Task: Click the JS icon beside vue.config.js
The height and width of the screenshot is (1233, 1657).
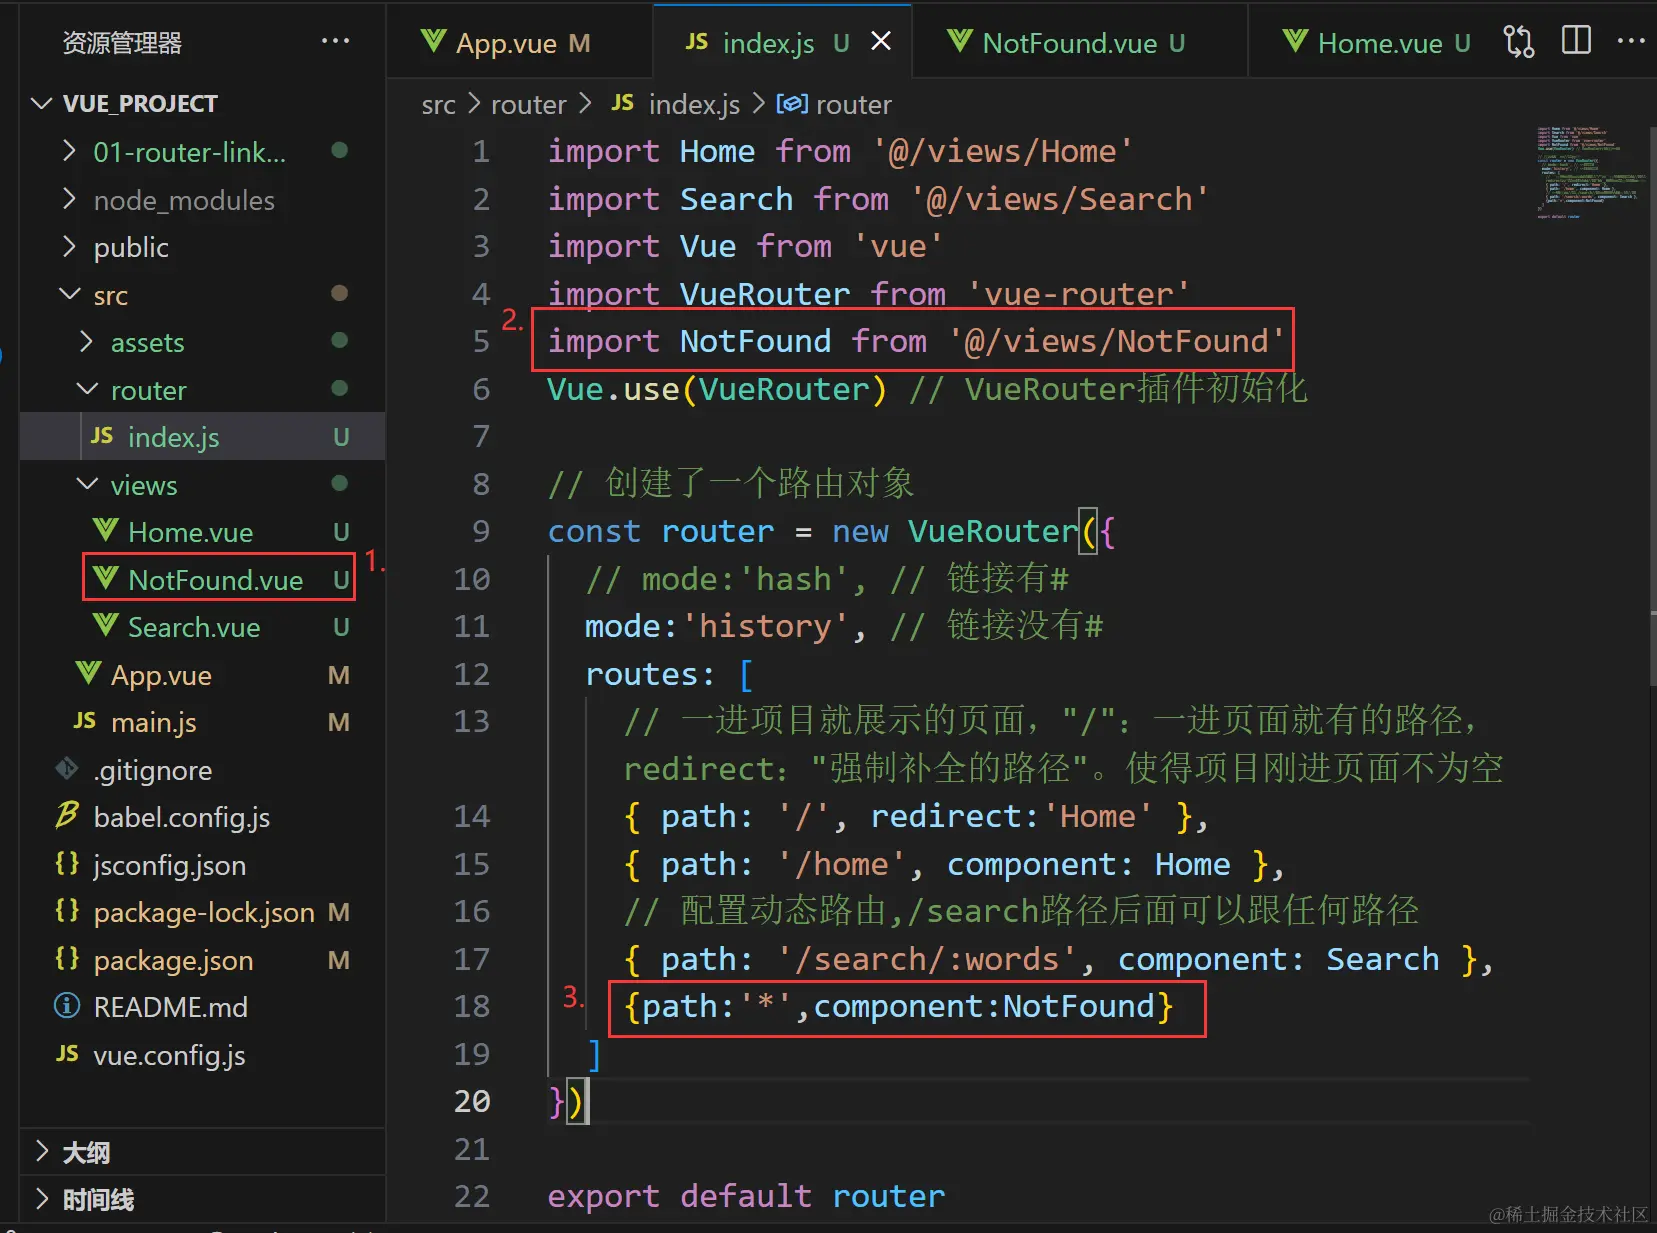Action: click(x=67, y=1054)
